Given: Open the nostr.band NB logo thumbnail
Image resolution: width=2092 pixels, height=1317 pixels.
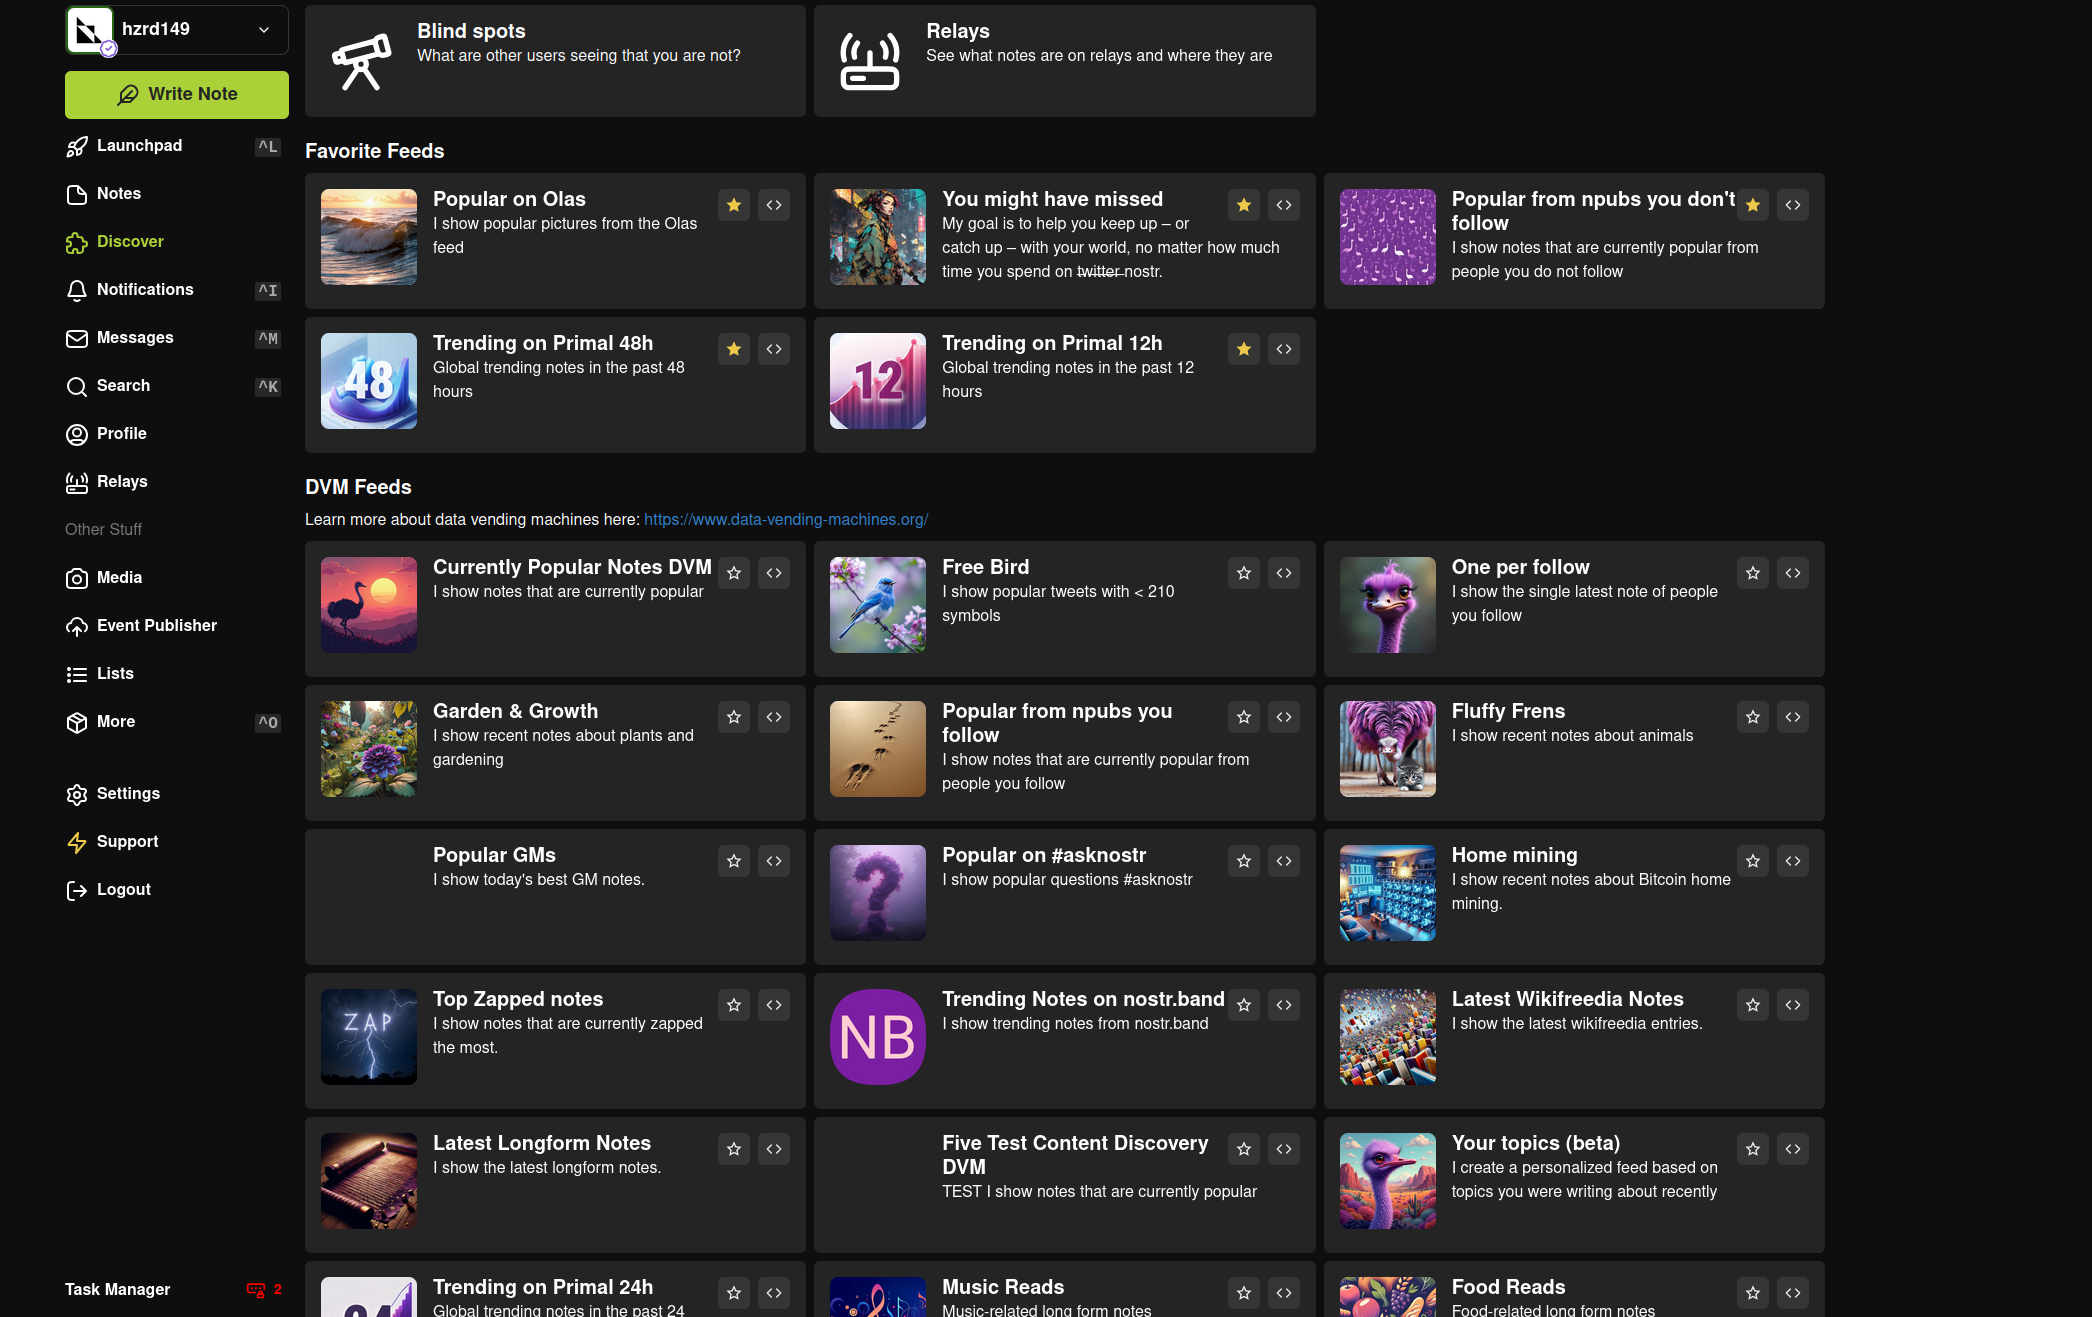Looking at the screenshot, I should [x=878, y=1037].
